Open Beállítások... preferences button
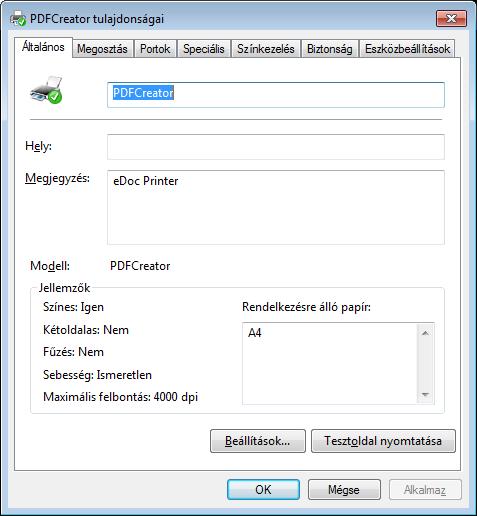 258,441
